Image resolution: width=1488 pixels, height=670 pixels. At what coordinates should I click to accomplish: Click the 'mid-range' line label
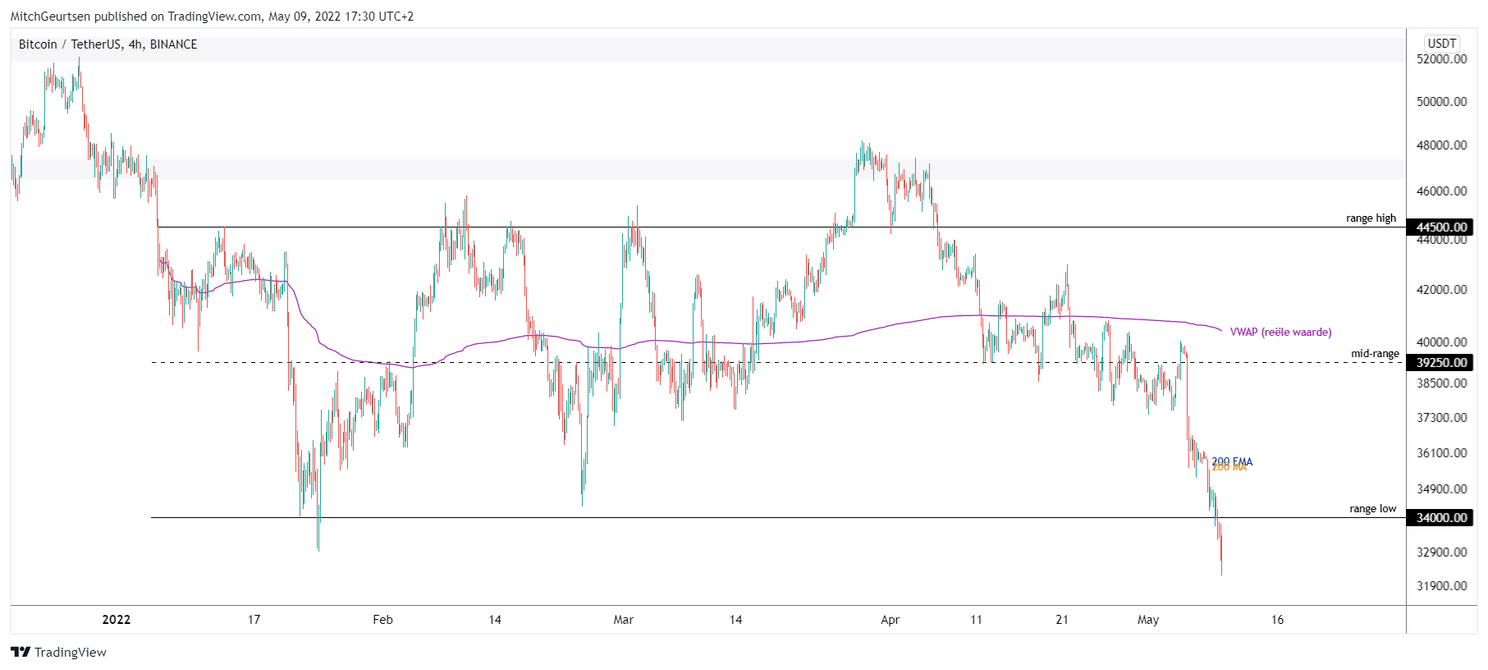[1374, 353]
